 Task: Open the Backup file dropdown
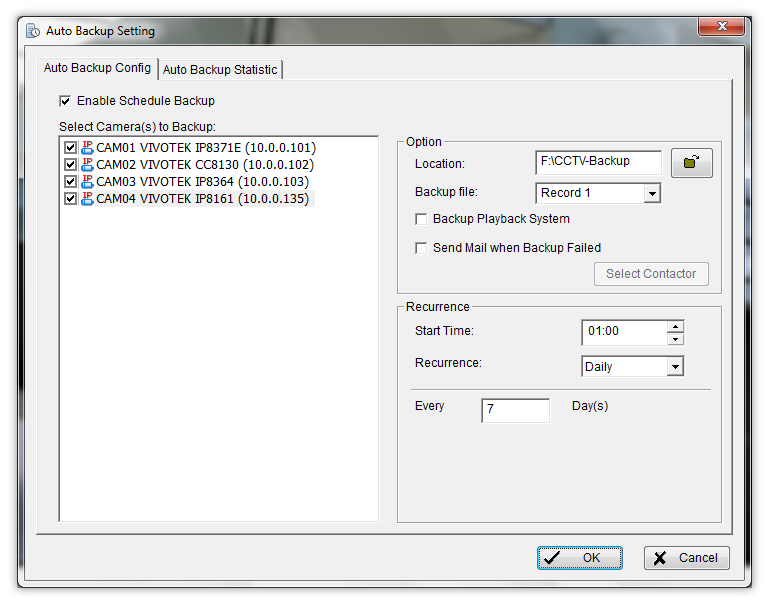(652, 193)
